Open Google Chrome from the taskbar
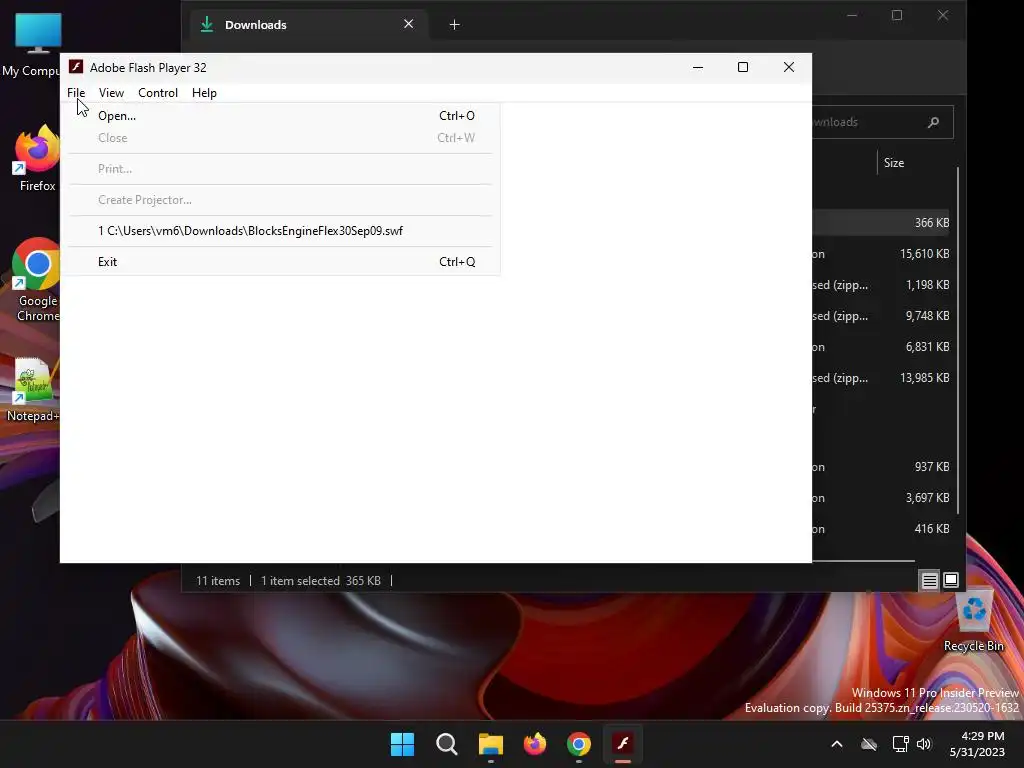 click(579, 744)
